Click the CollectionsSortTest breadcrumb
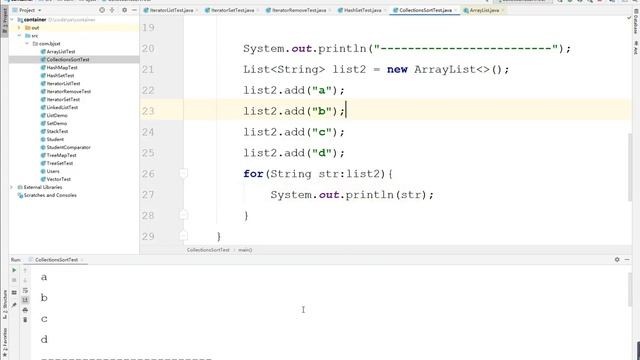Image resolution: width=640 pixels, height=360 pixels. (x=208, y=250)
